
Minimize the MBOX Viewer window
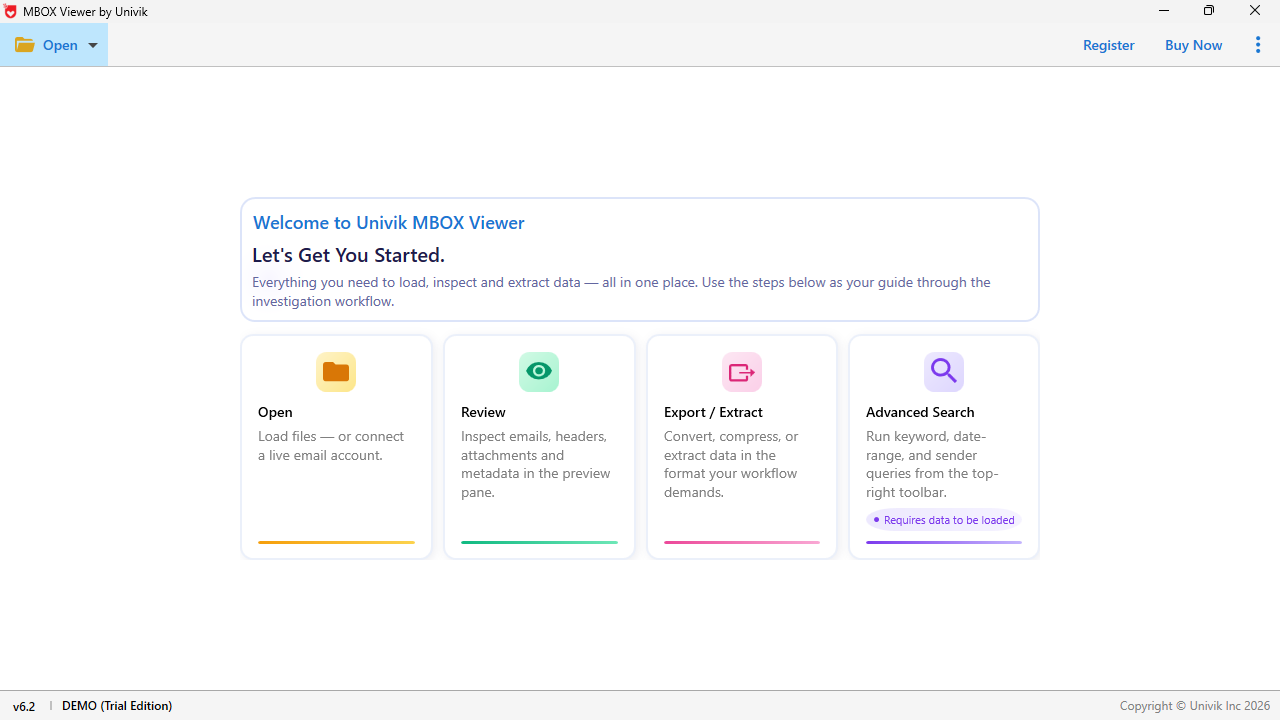coord(1164,11)
